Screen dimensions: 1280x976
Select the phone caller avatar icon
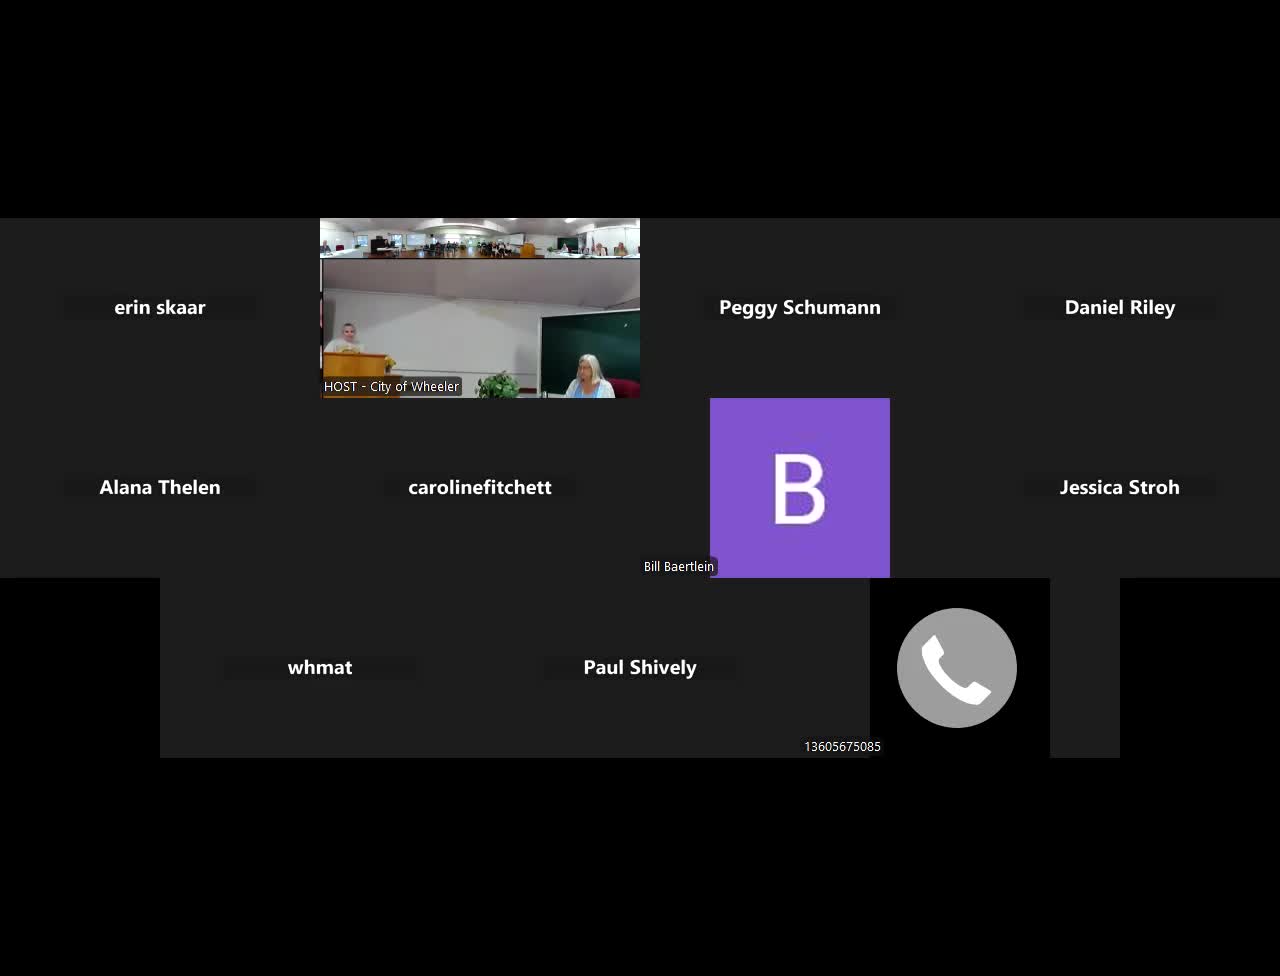(x=957, y=668)
